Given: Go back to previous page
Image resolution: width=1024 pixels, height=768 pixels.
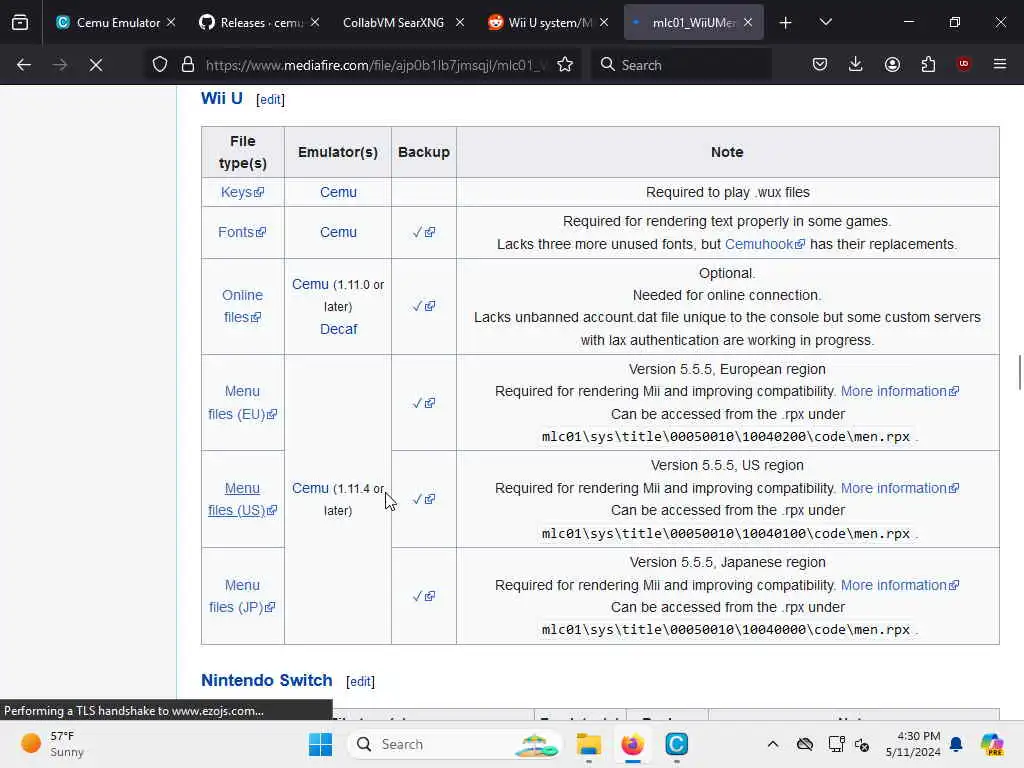Looking at the screenshot, I should click(x=24, y=65).
